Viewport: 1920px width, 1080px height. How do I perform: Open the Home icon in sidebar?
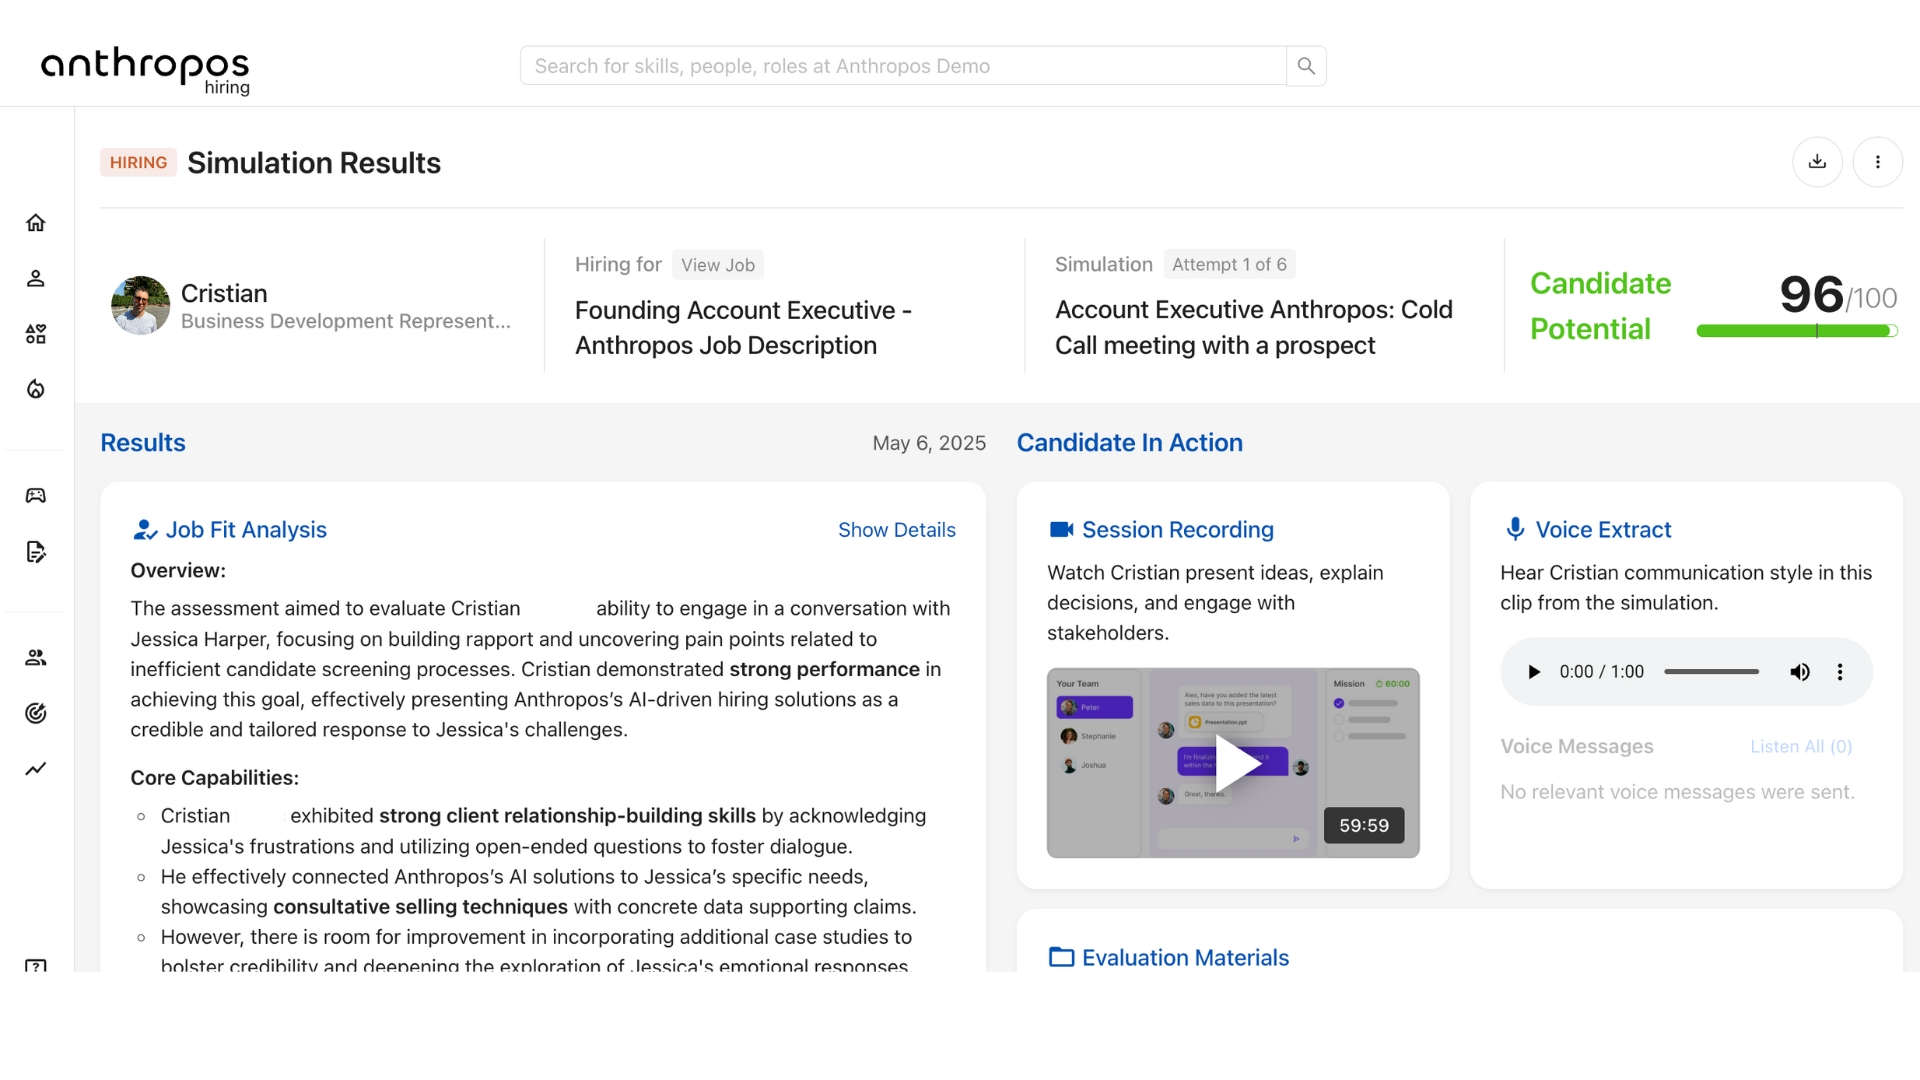coord(36,223)
